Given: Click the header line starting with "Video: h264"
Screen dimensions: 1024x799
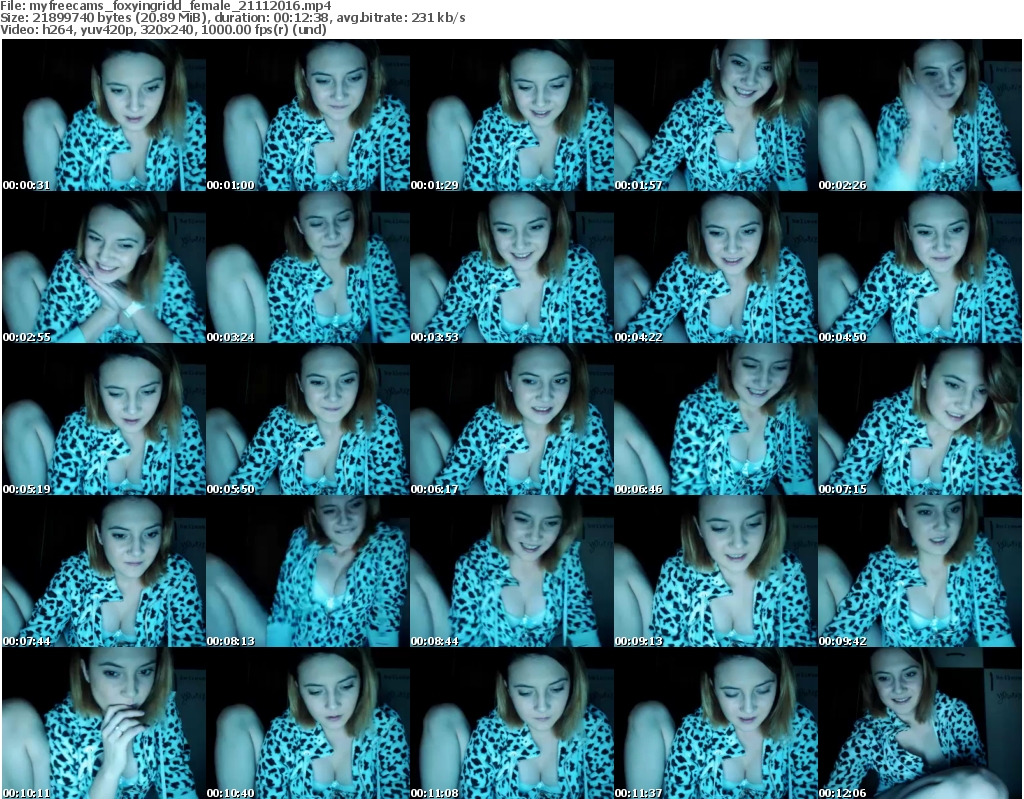Looking at the screenshot, I should (163, 29).
